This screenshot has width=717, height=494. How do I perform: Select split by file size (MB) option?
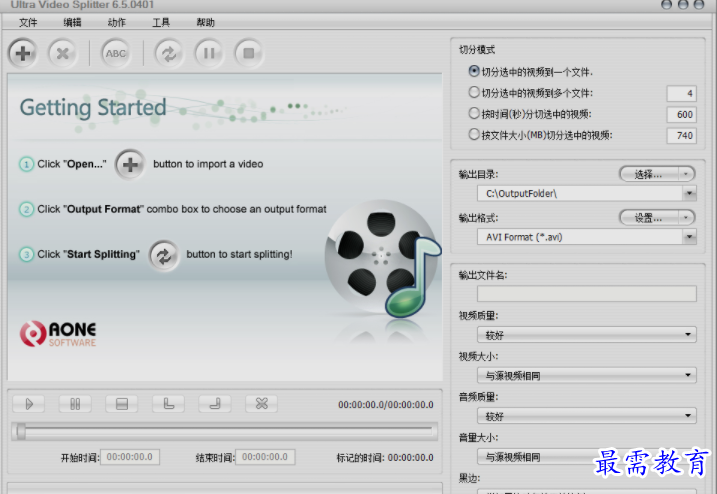click(x=474, y=134)
